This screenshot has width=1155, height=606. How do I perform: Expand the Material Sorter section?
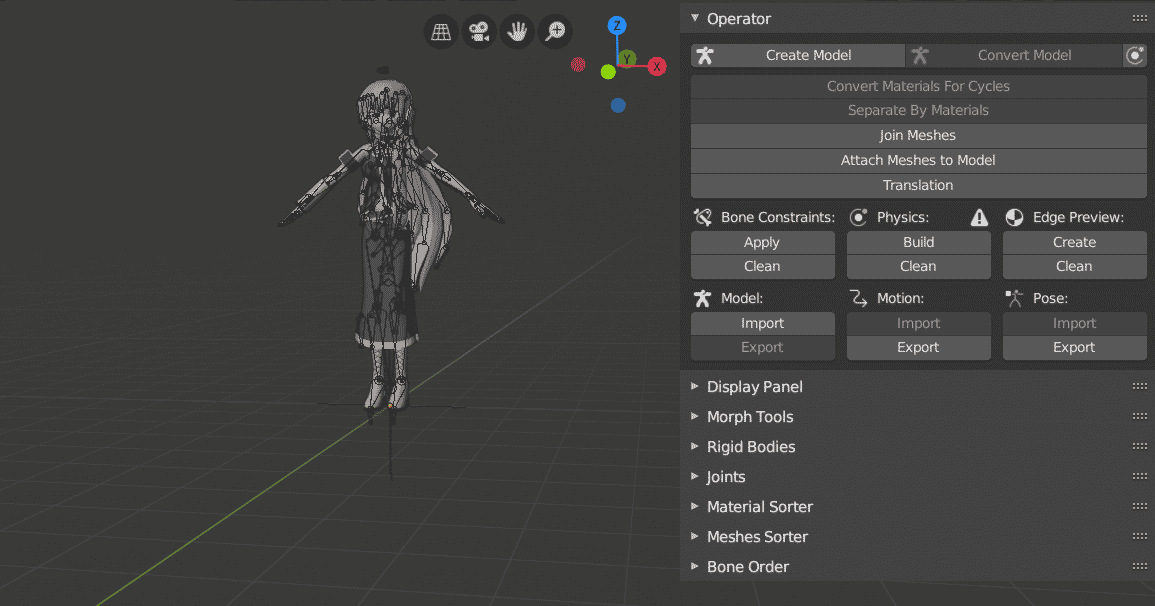(x=695, y=506)
